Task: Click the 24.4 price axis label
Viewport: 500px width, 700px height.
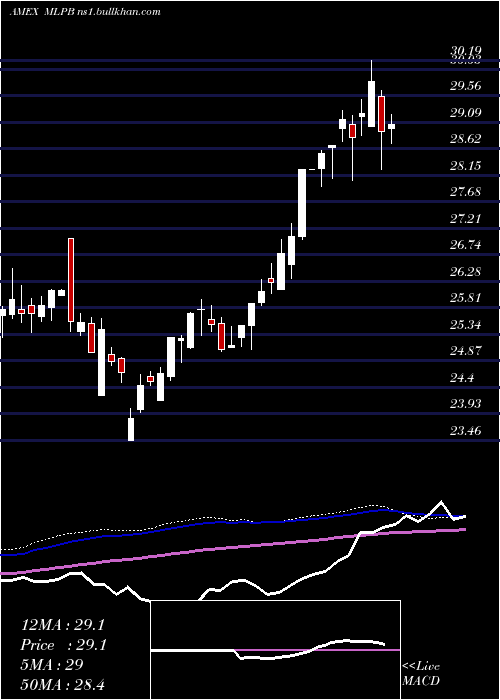Action: click(x=462, y=378)
